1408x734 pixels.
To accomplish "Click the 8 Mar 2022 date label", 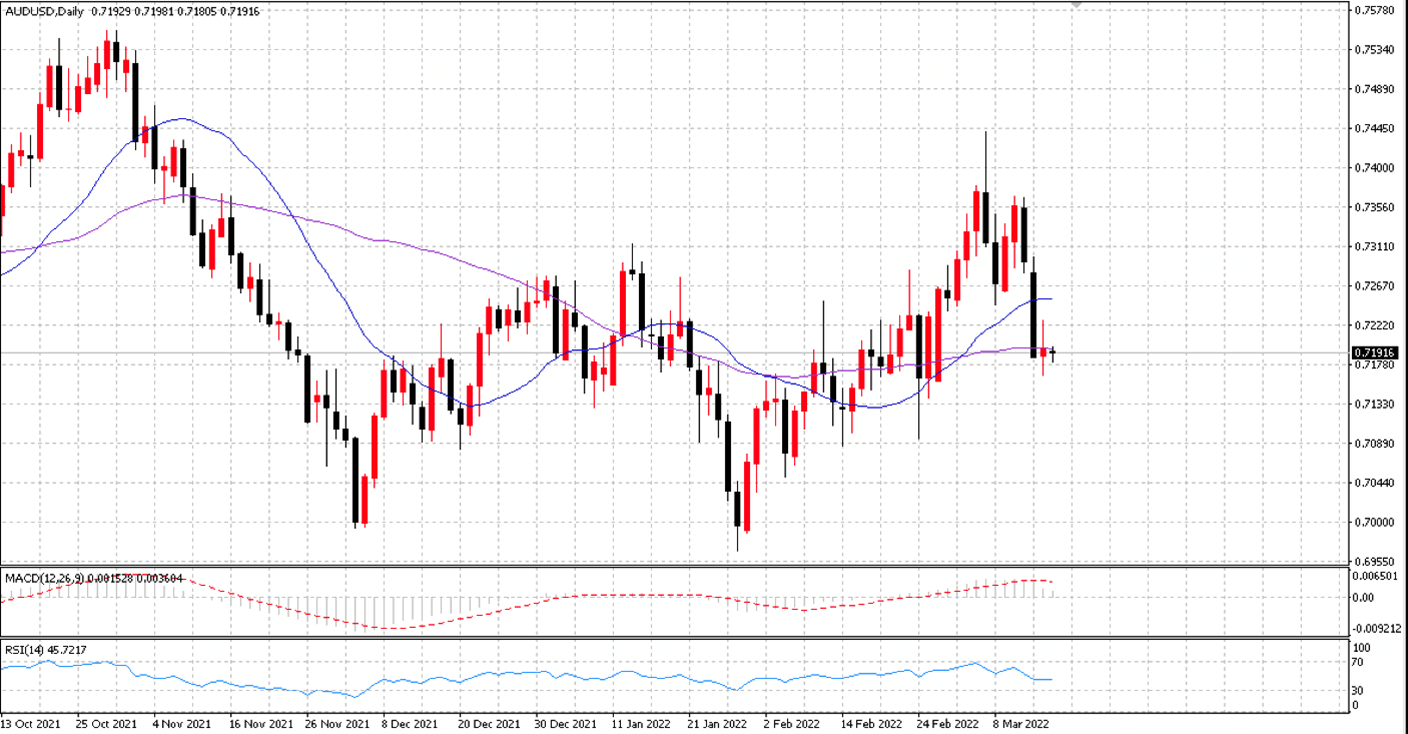I will point(1021,722).
